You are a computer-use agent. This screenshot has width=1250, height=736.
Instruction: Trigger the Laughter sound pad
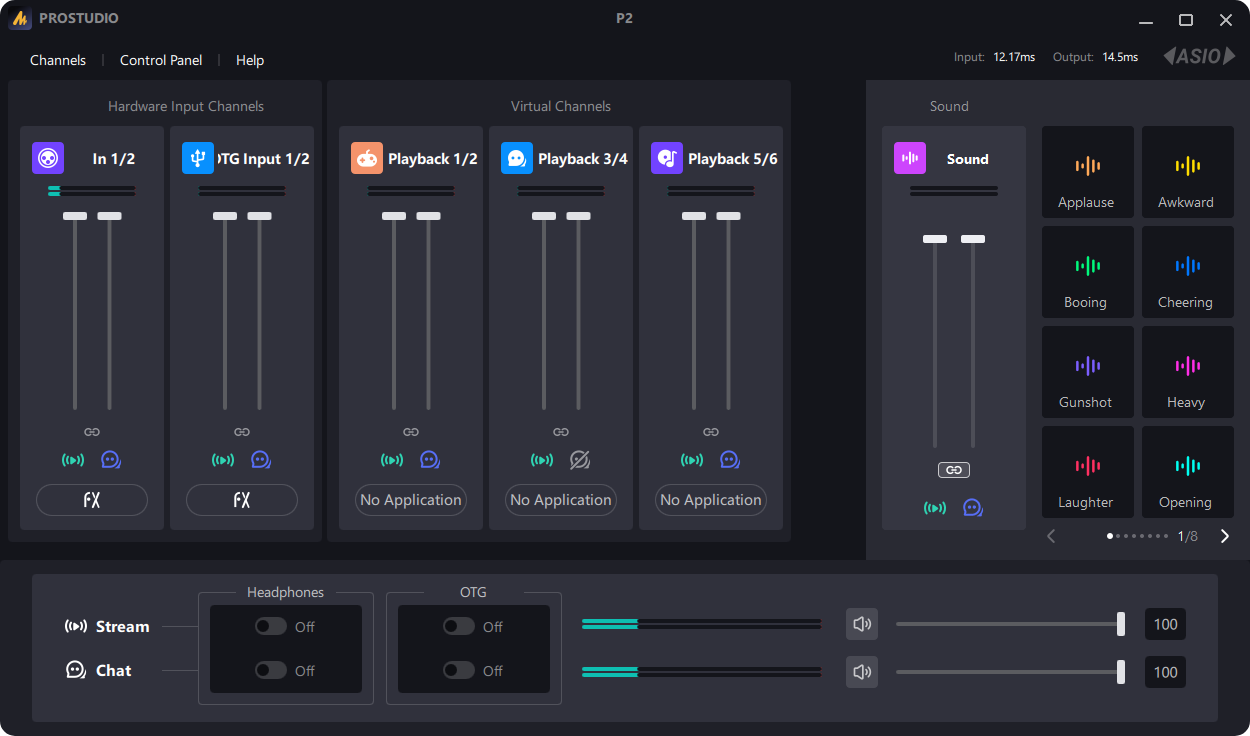tap(1088, 472)
